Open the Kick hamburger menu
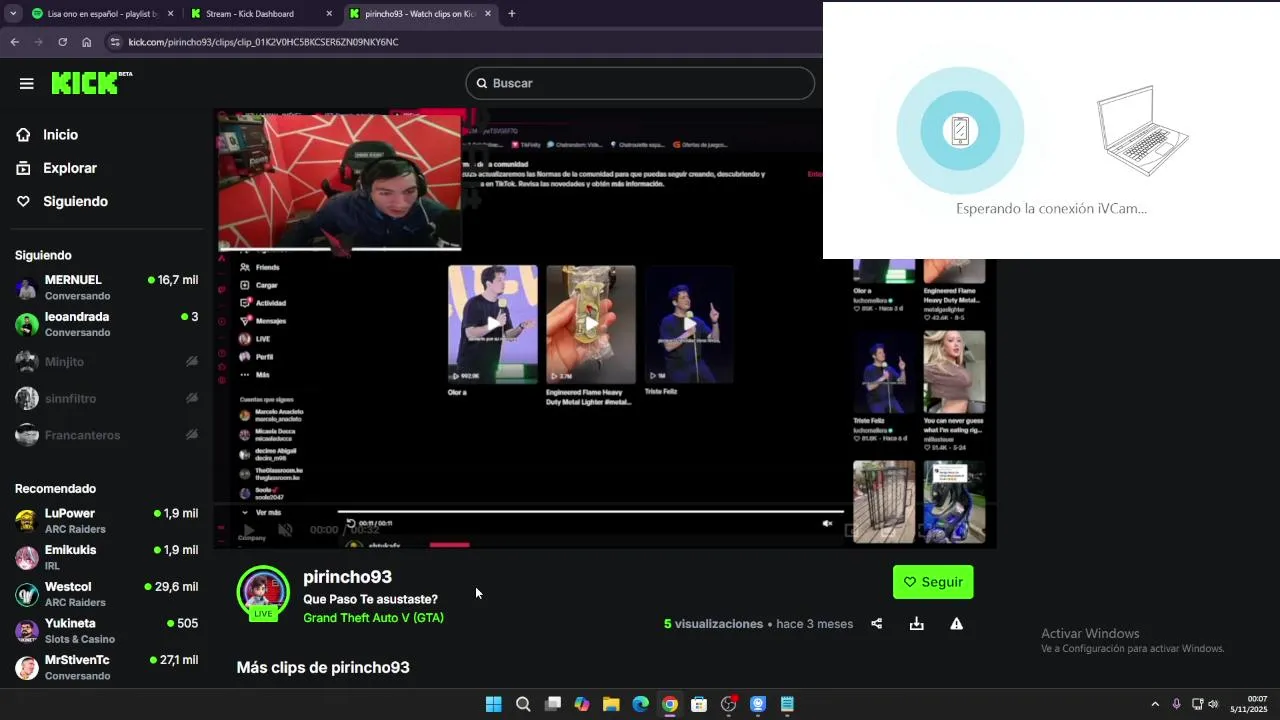Screen dimensions: 1280x720 coord(27,83)
